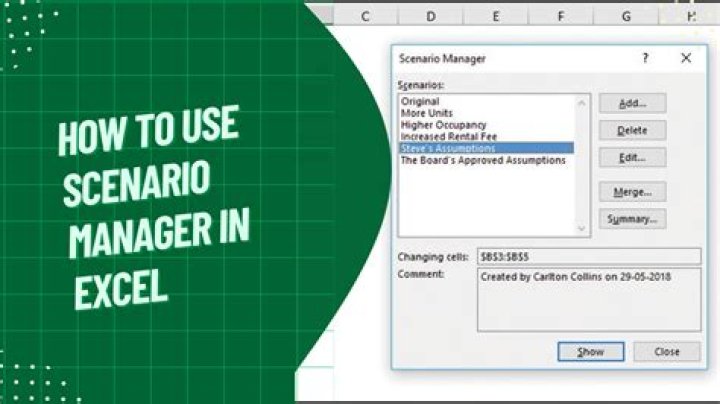Open the Summary... report options
Screen dimensions: 720x404
pos(632,219)
